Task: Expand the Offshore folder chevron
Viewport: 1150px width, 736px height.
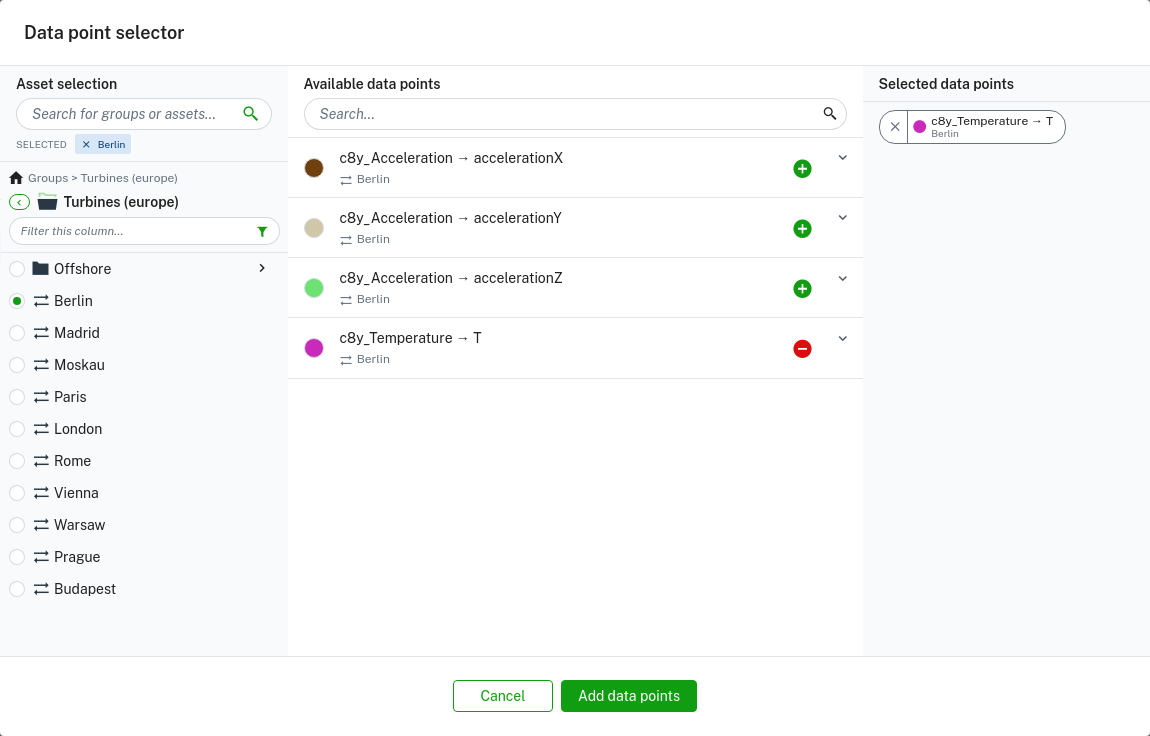Action: [262, 268]
